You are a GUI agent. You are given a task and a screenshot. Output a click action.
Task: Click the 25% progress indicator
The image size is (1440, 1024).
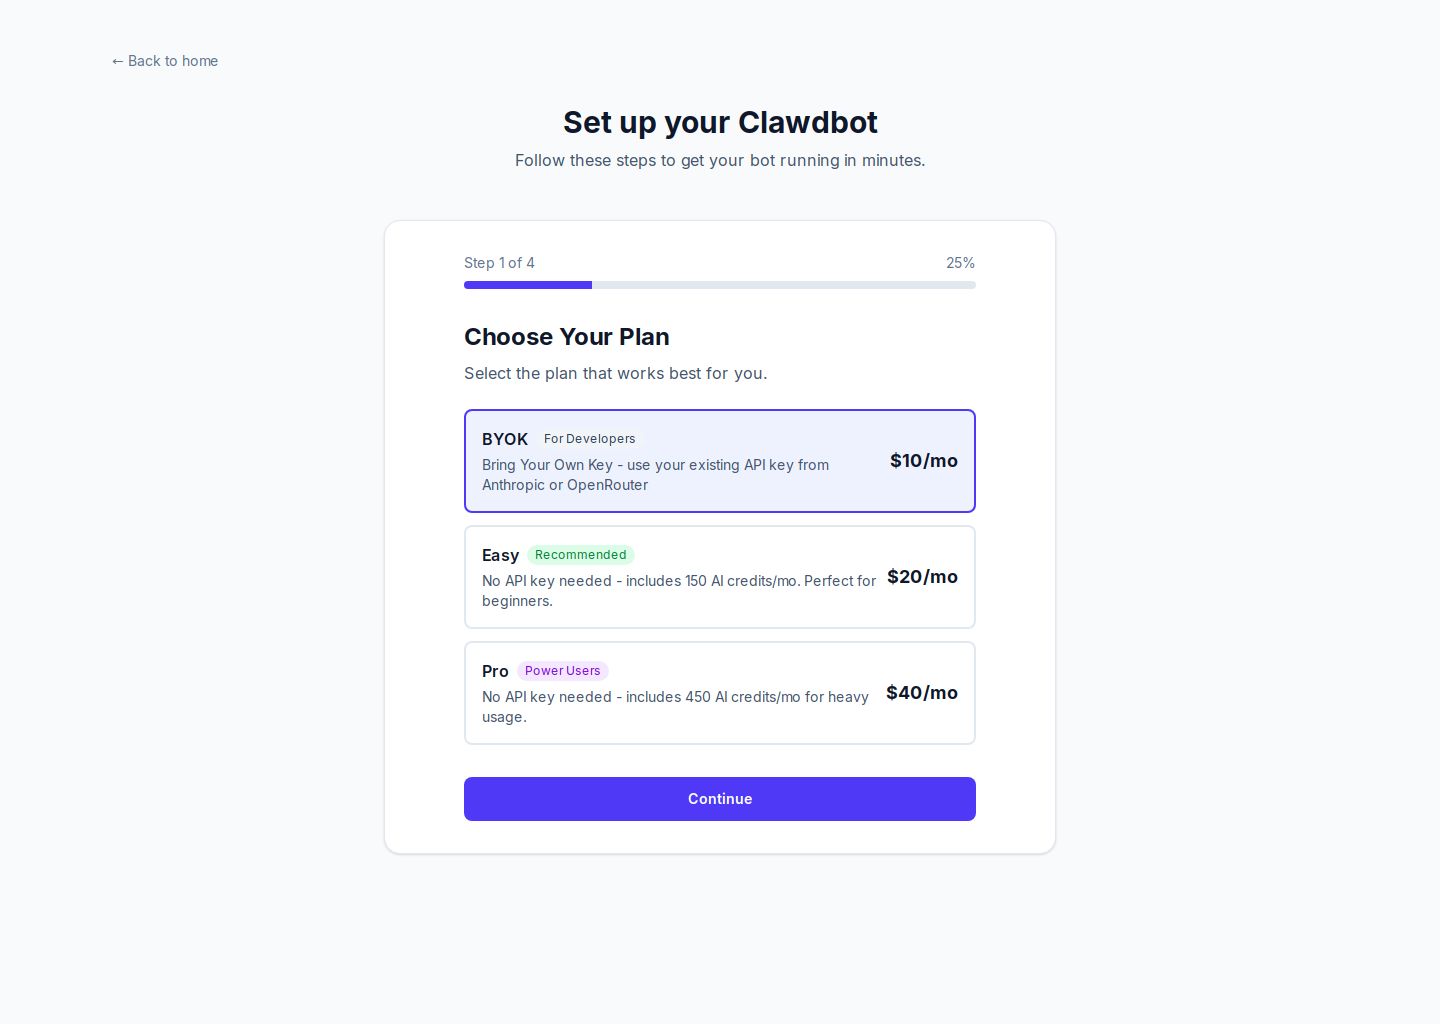tap(960, 262)
